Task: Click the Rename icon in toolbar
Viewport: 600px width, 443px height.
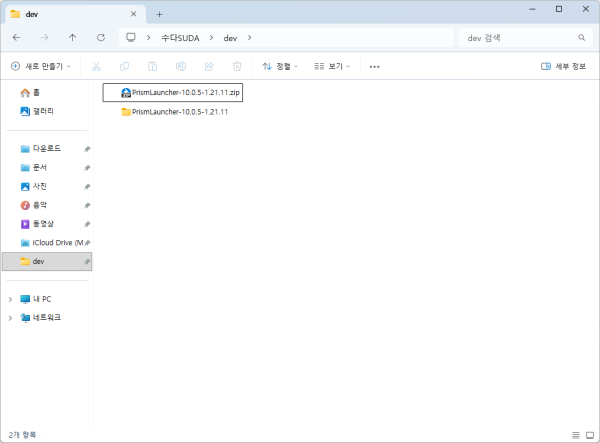Action: 181,67
